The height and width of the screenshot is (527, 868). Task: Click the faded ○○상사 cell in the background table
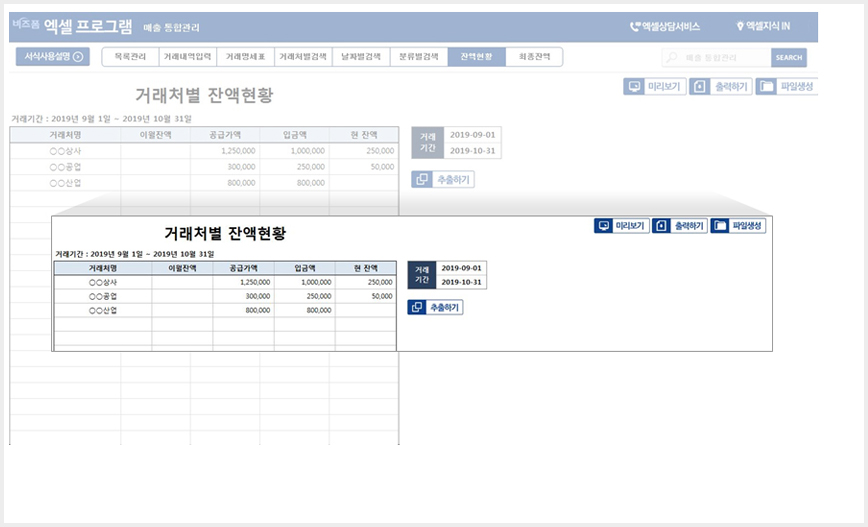tap(65, 151)
